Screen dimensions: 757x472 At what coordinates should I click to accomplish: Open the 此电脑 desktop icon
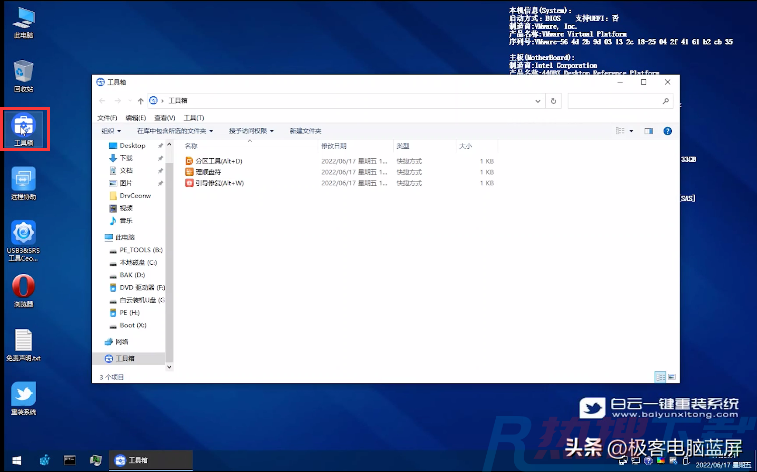coord(23,22)
